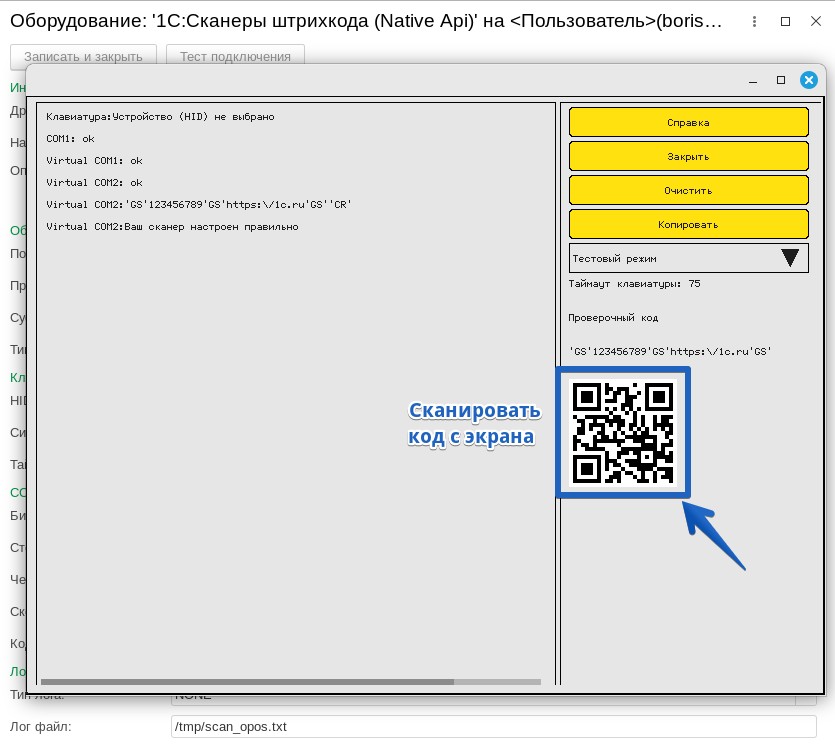Close the outer Оборудование window

(813, 21)
